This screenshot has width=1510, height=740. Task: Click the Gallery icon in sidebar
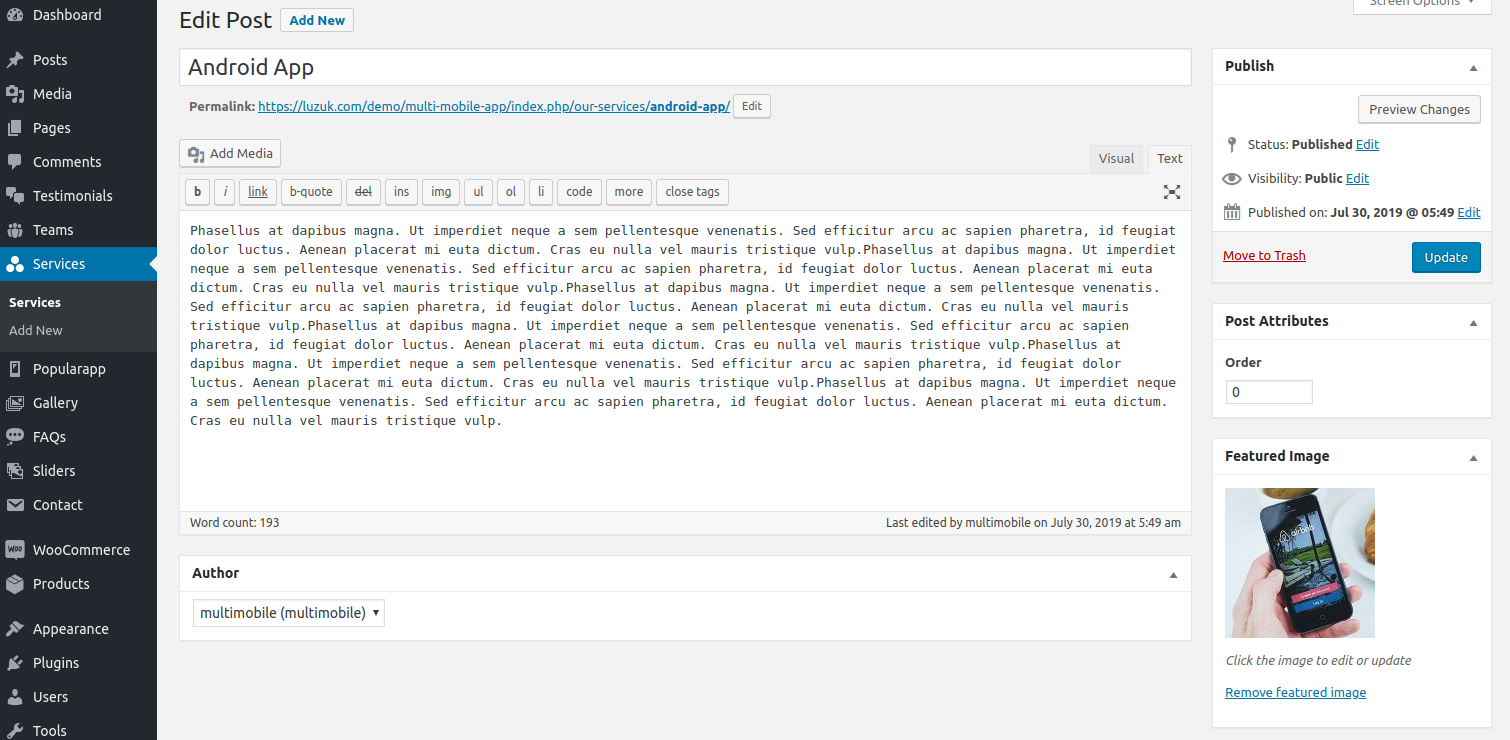pyautogui.click(x=15, y=403)
